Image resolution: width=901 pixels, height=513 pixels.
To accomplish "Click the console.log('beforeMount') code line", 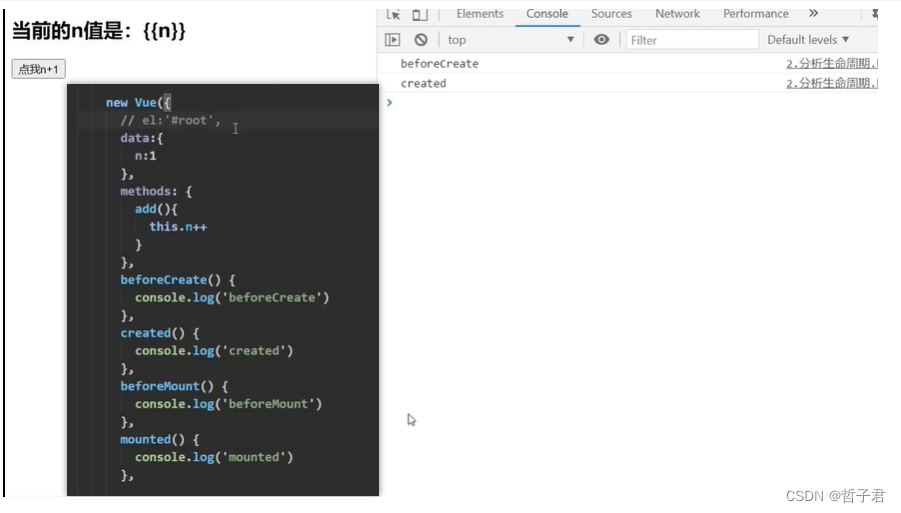I will pos(228,404).
